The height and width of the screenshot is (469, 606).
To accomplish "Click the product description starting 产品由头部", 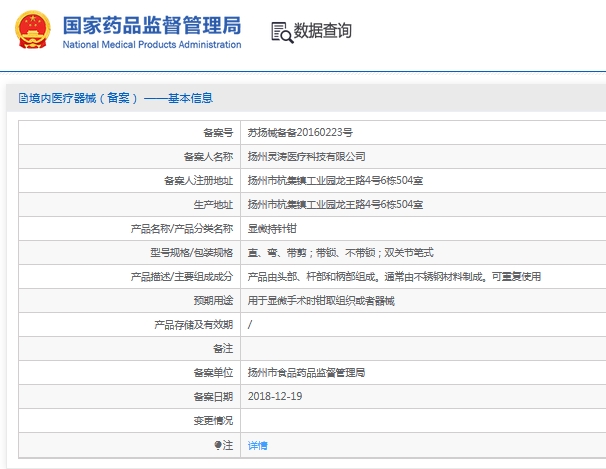I will 394,276.
